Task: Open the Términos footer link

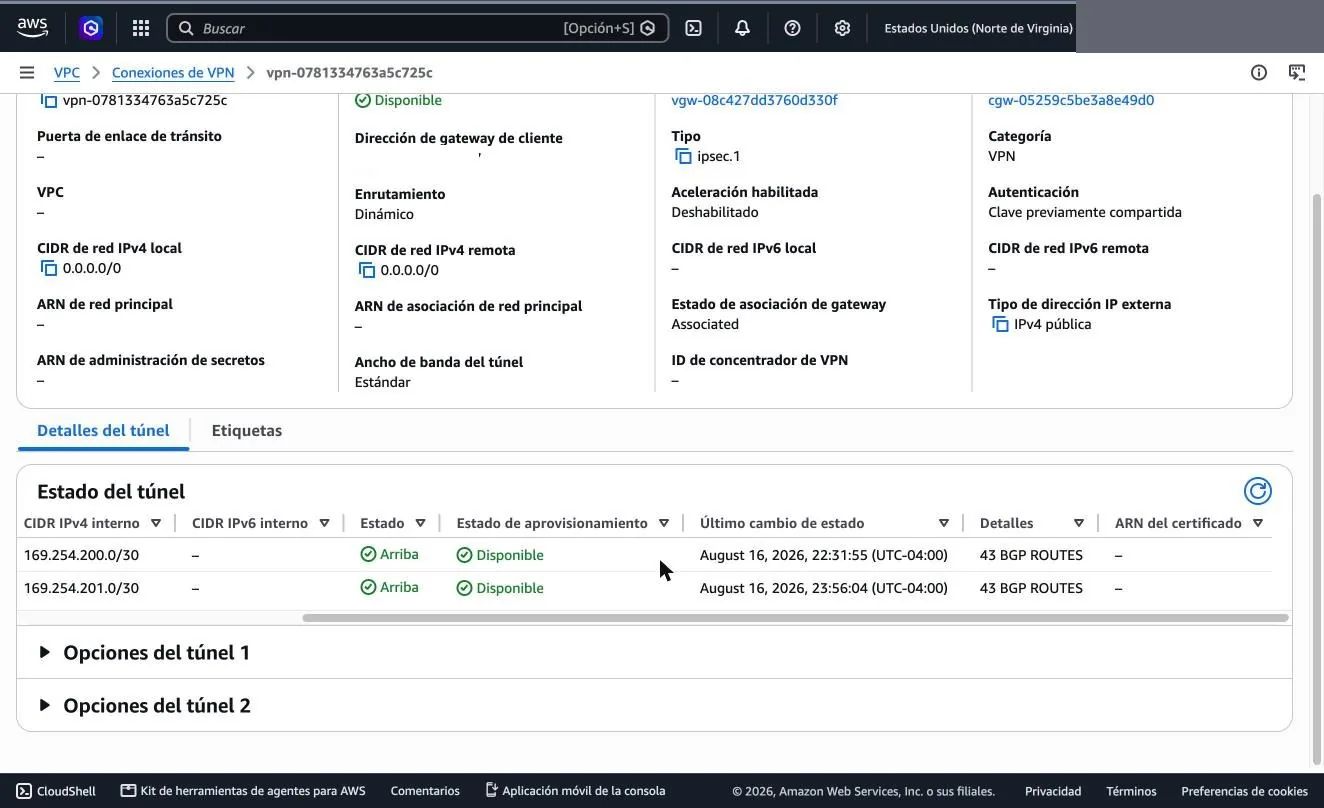Action: (x=1131, y=791)
